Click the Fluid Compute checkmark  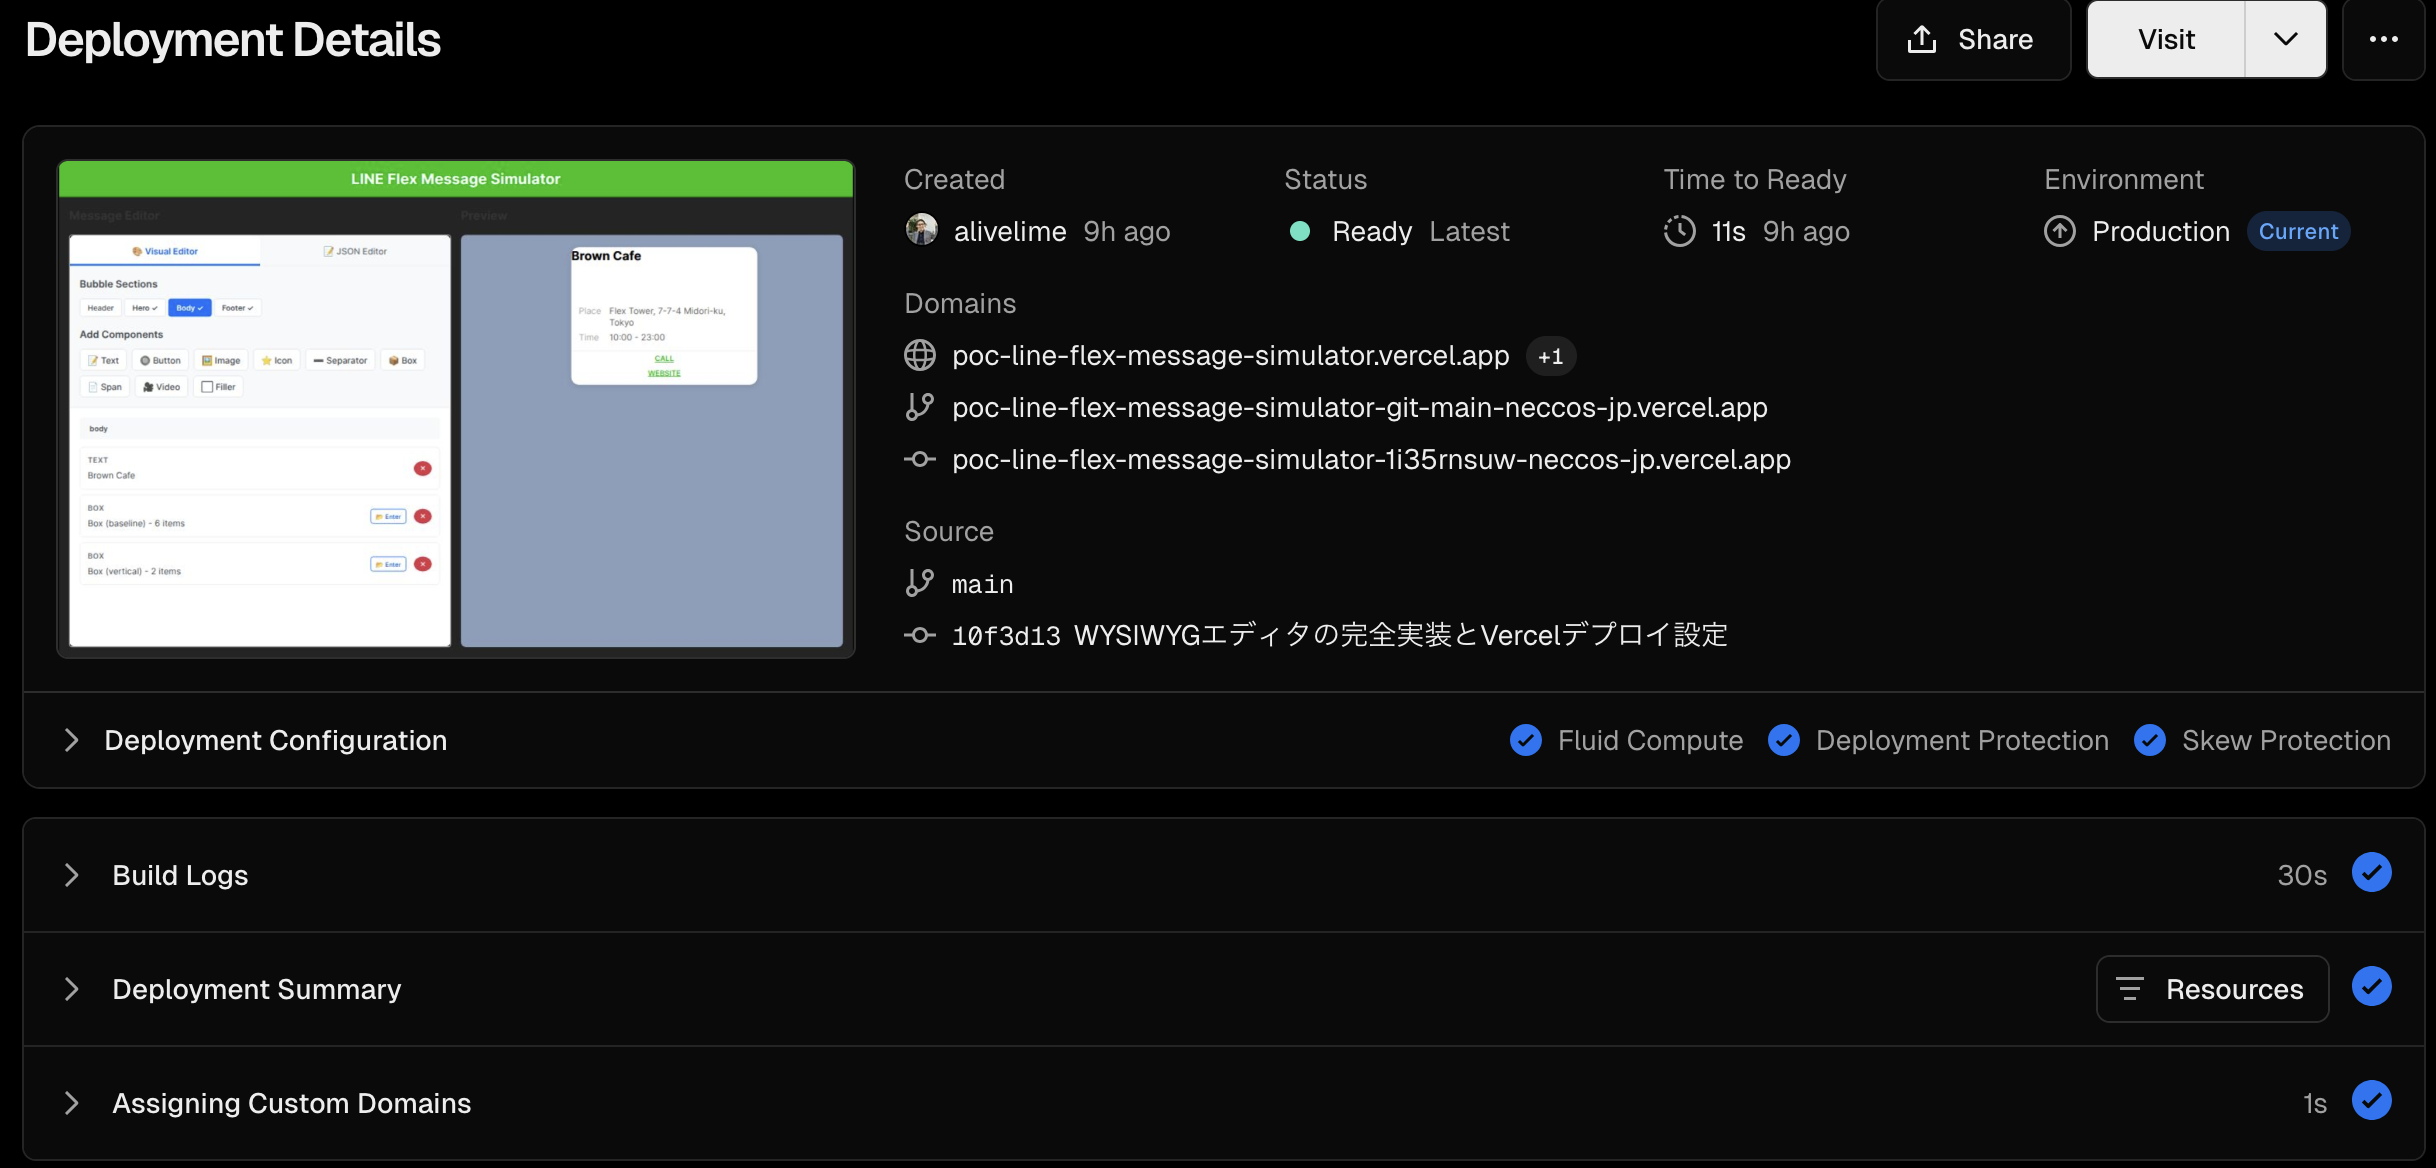click(x=1525, y=740)
